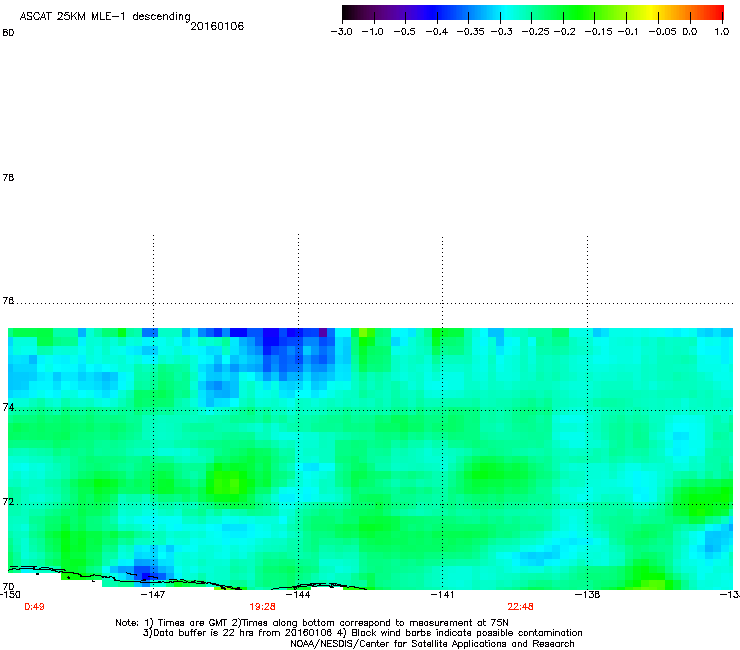740x650 pixels.
Task: Select the date label 20160106
Action: (x=217, y=26)
